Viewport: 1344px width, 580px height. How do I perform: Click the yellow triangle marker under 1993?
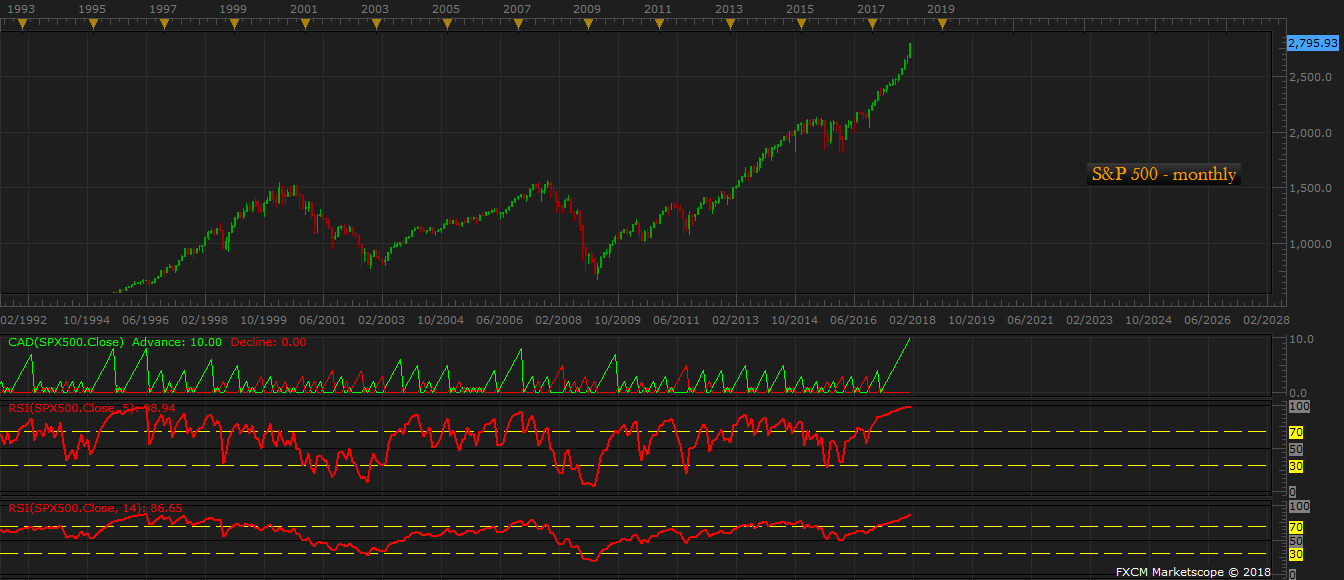click(x=22, y=25)
